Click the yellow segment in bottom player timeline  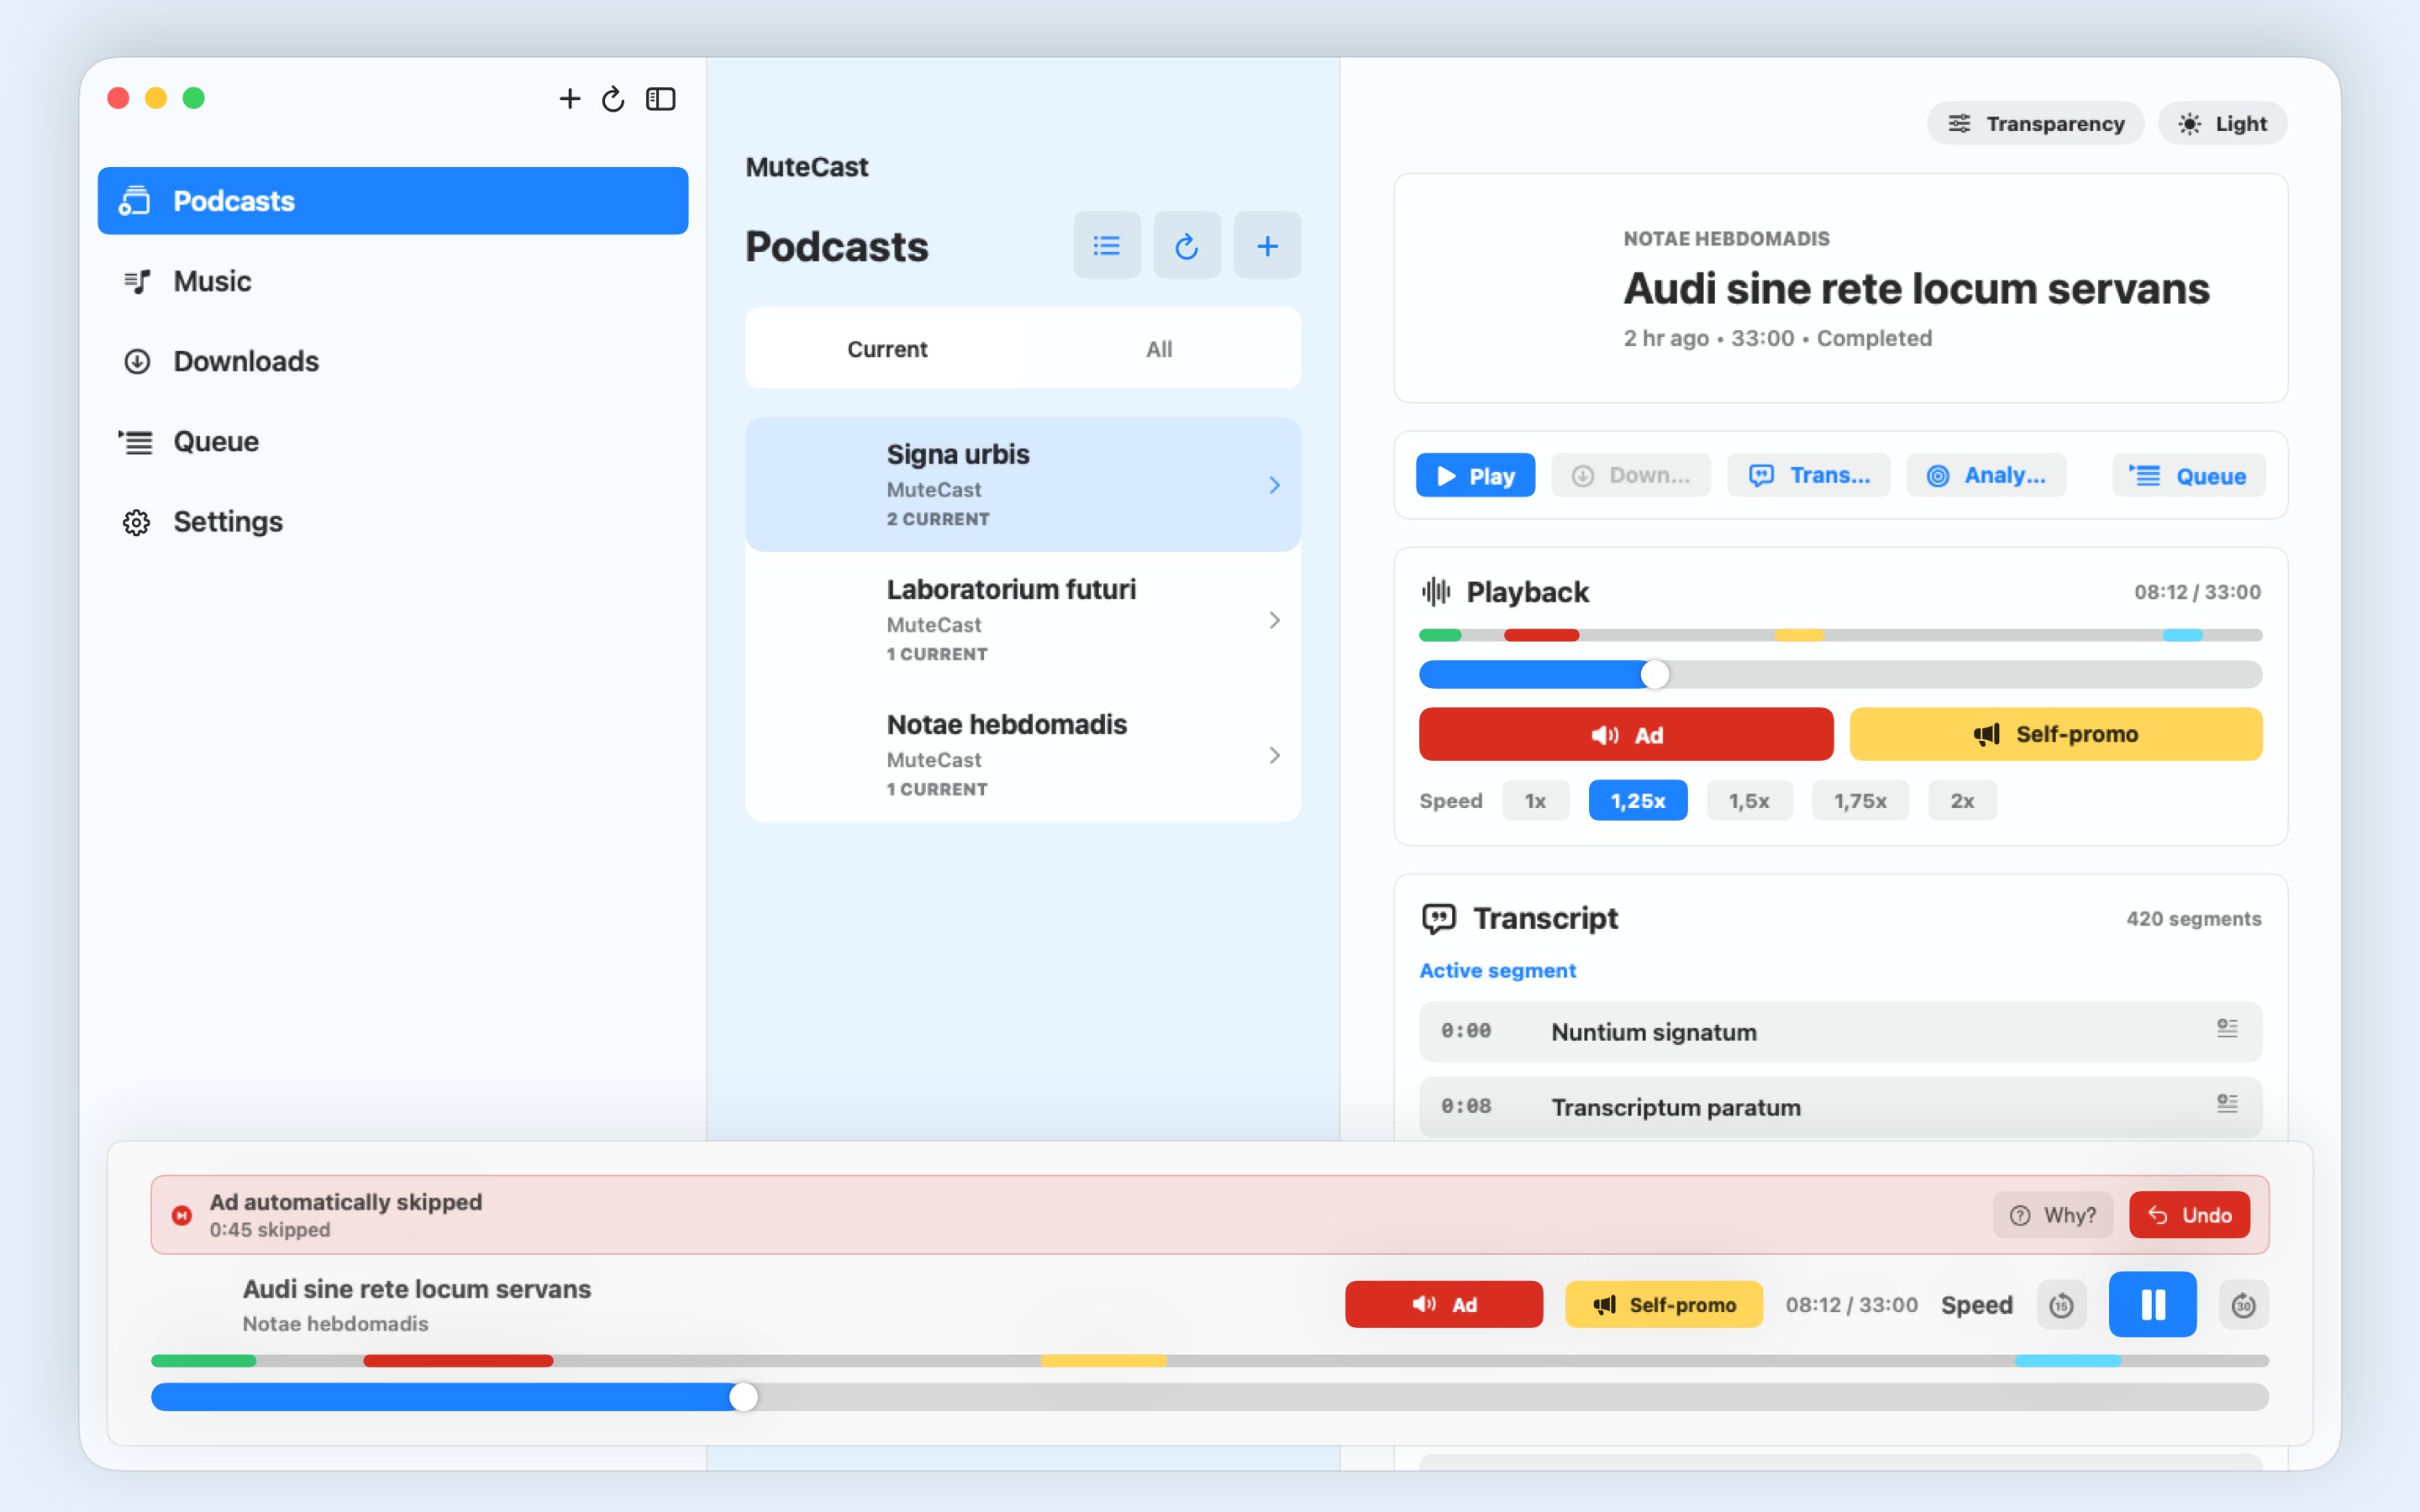click(1104, 1361)
